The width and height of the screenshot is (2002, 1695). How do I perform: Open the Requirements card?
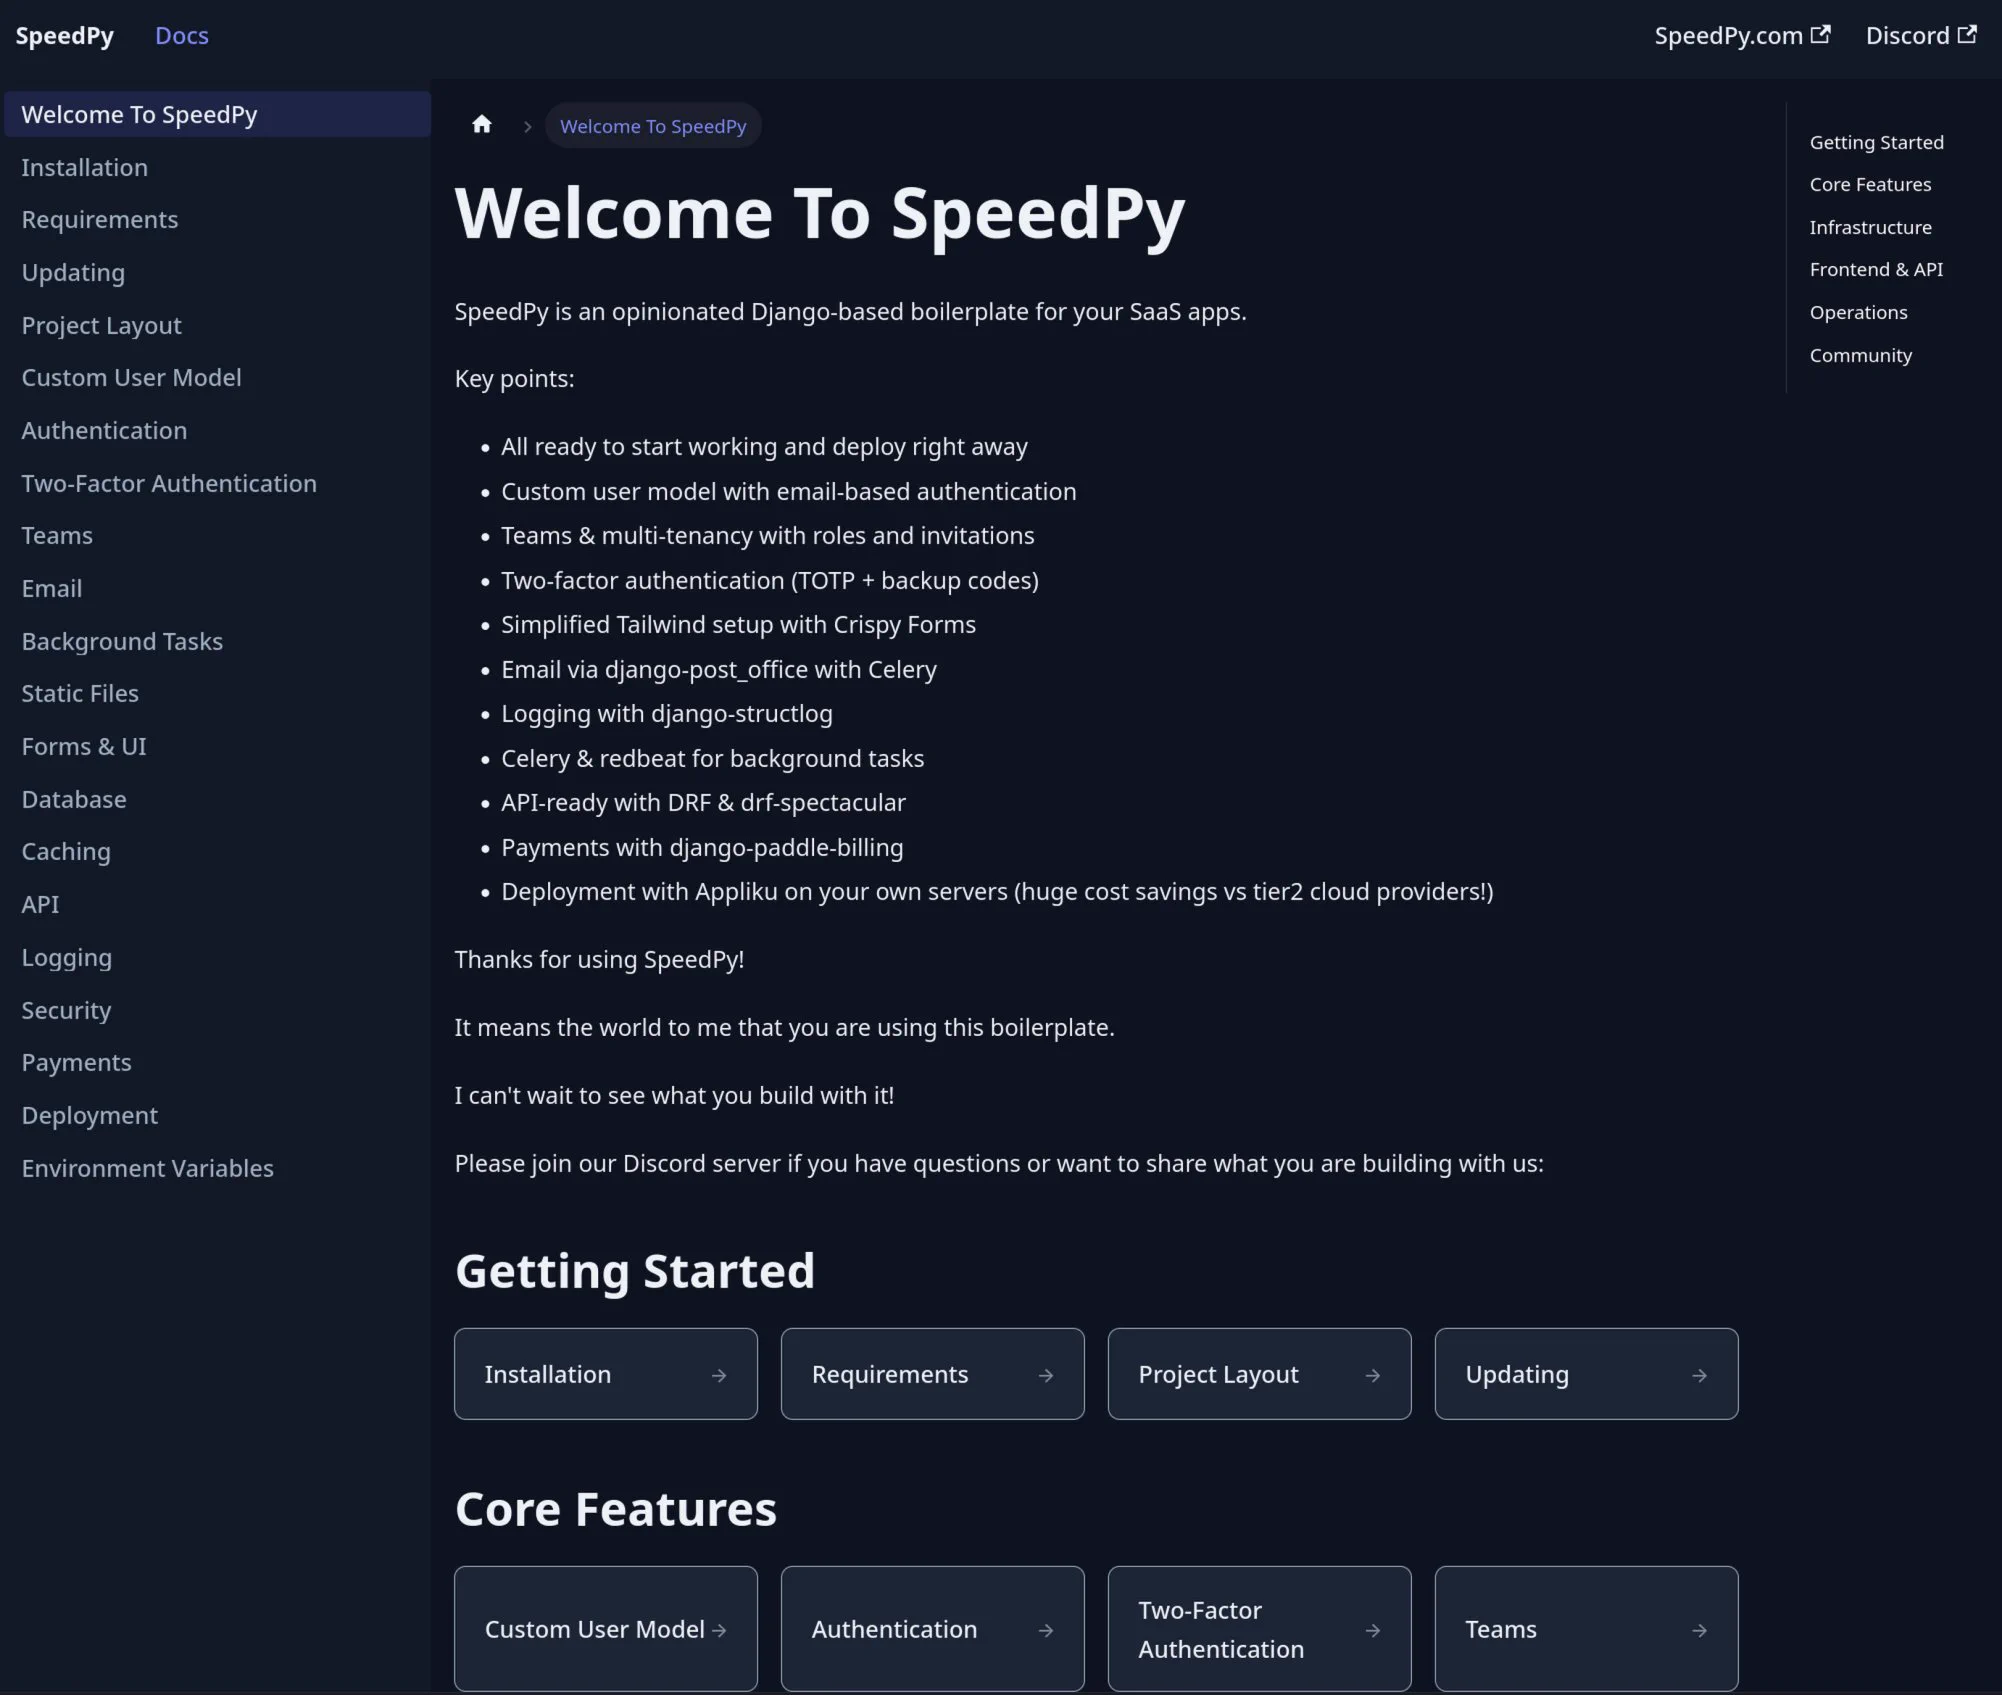click(933, 1374)
